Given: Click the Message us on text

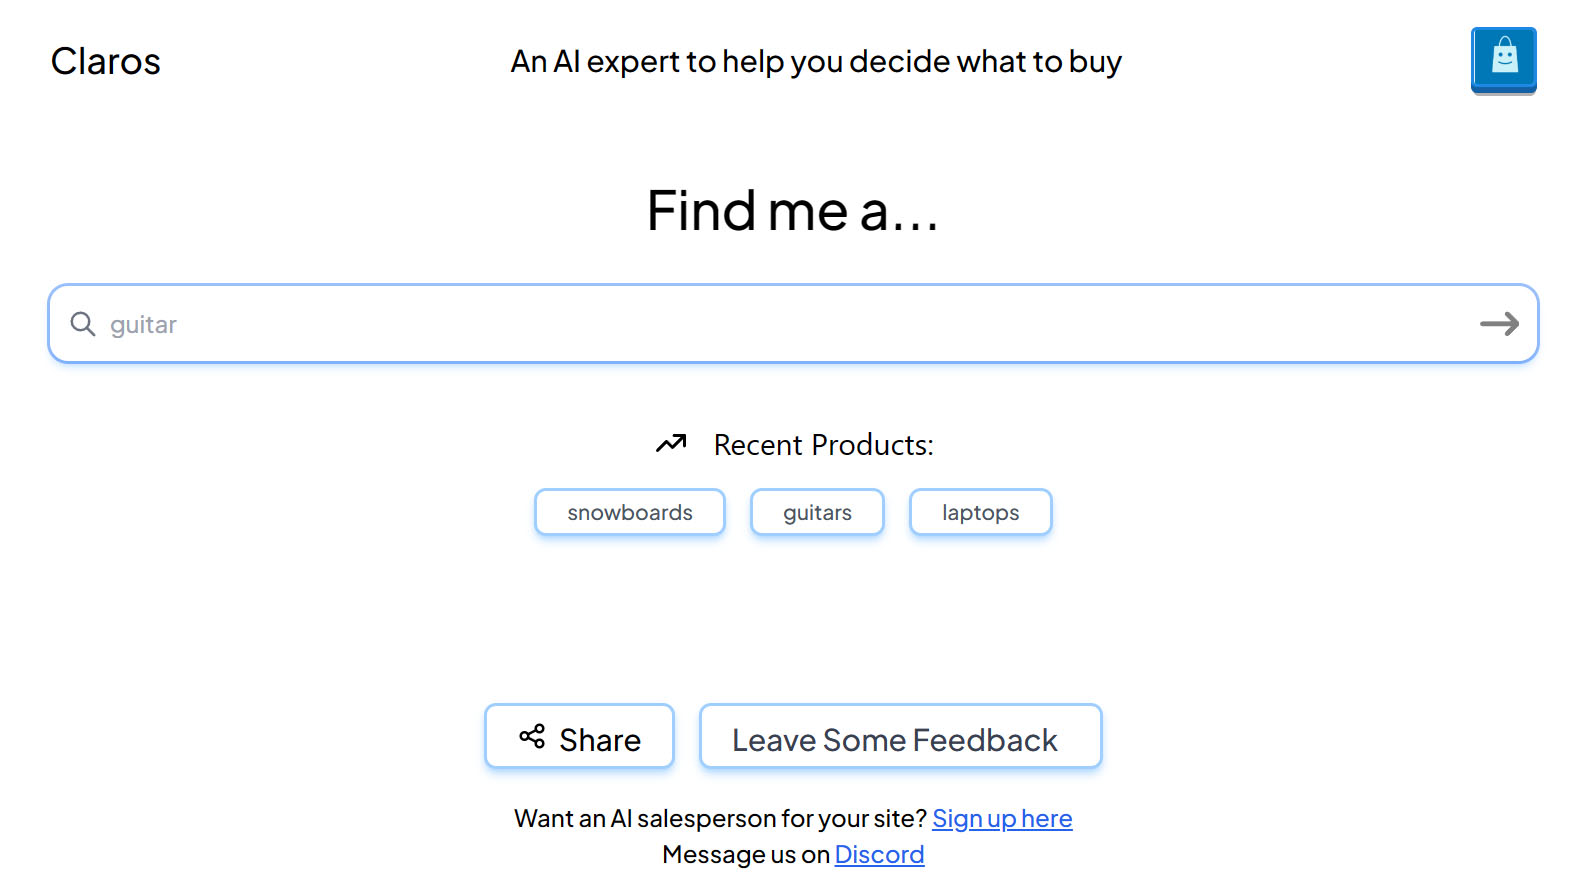Looking at the screenshot, I should tap(746, 854).
